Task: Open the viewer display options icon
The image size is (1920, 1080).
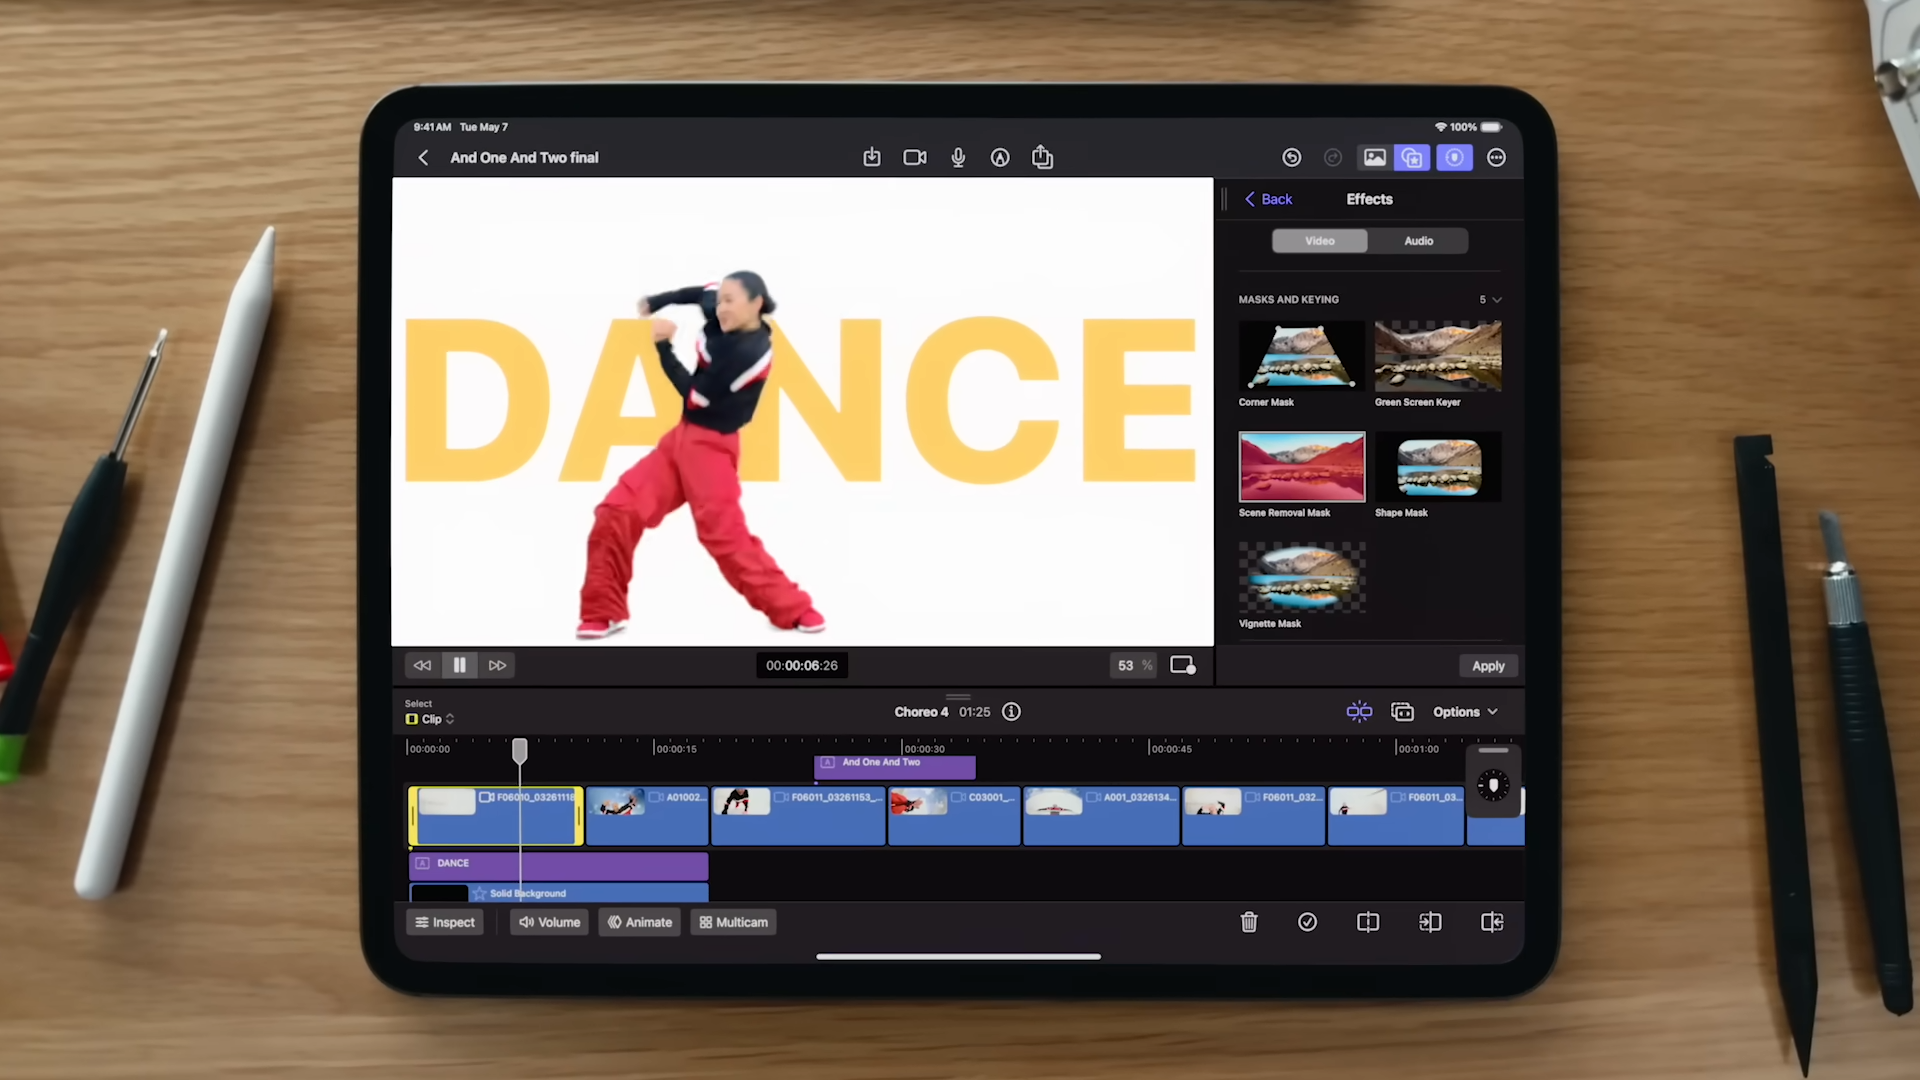Action: click(x=1183, y=665)
